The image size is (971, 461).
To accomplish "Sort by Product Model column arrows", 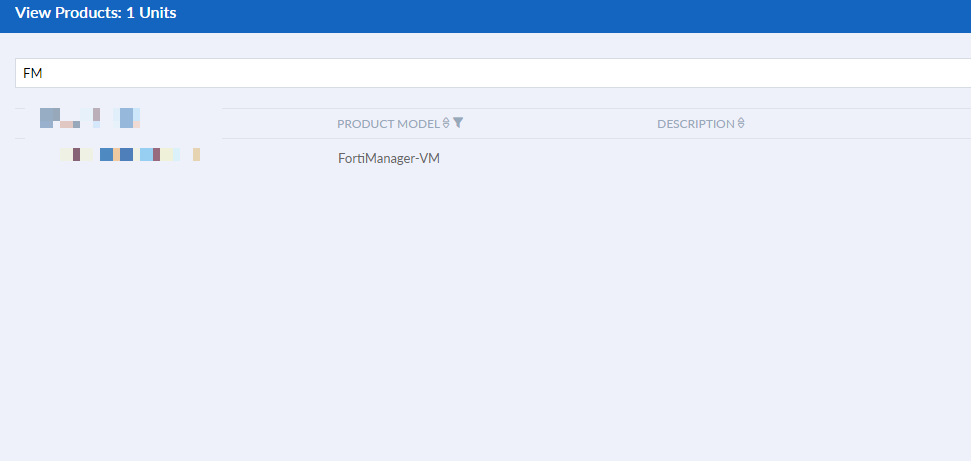I will point(446,123).
